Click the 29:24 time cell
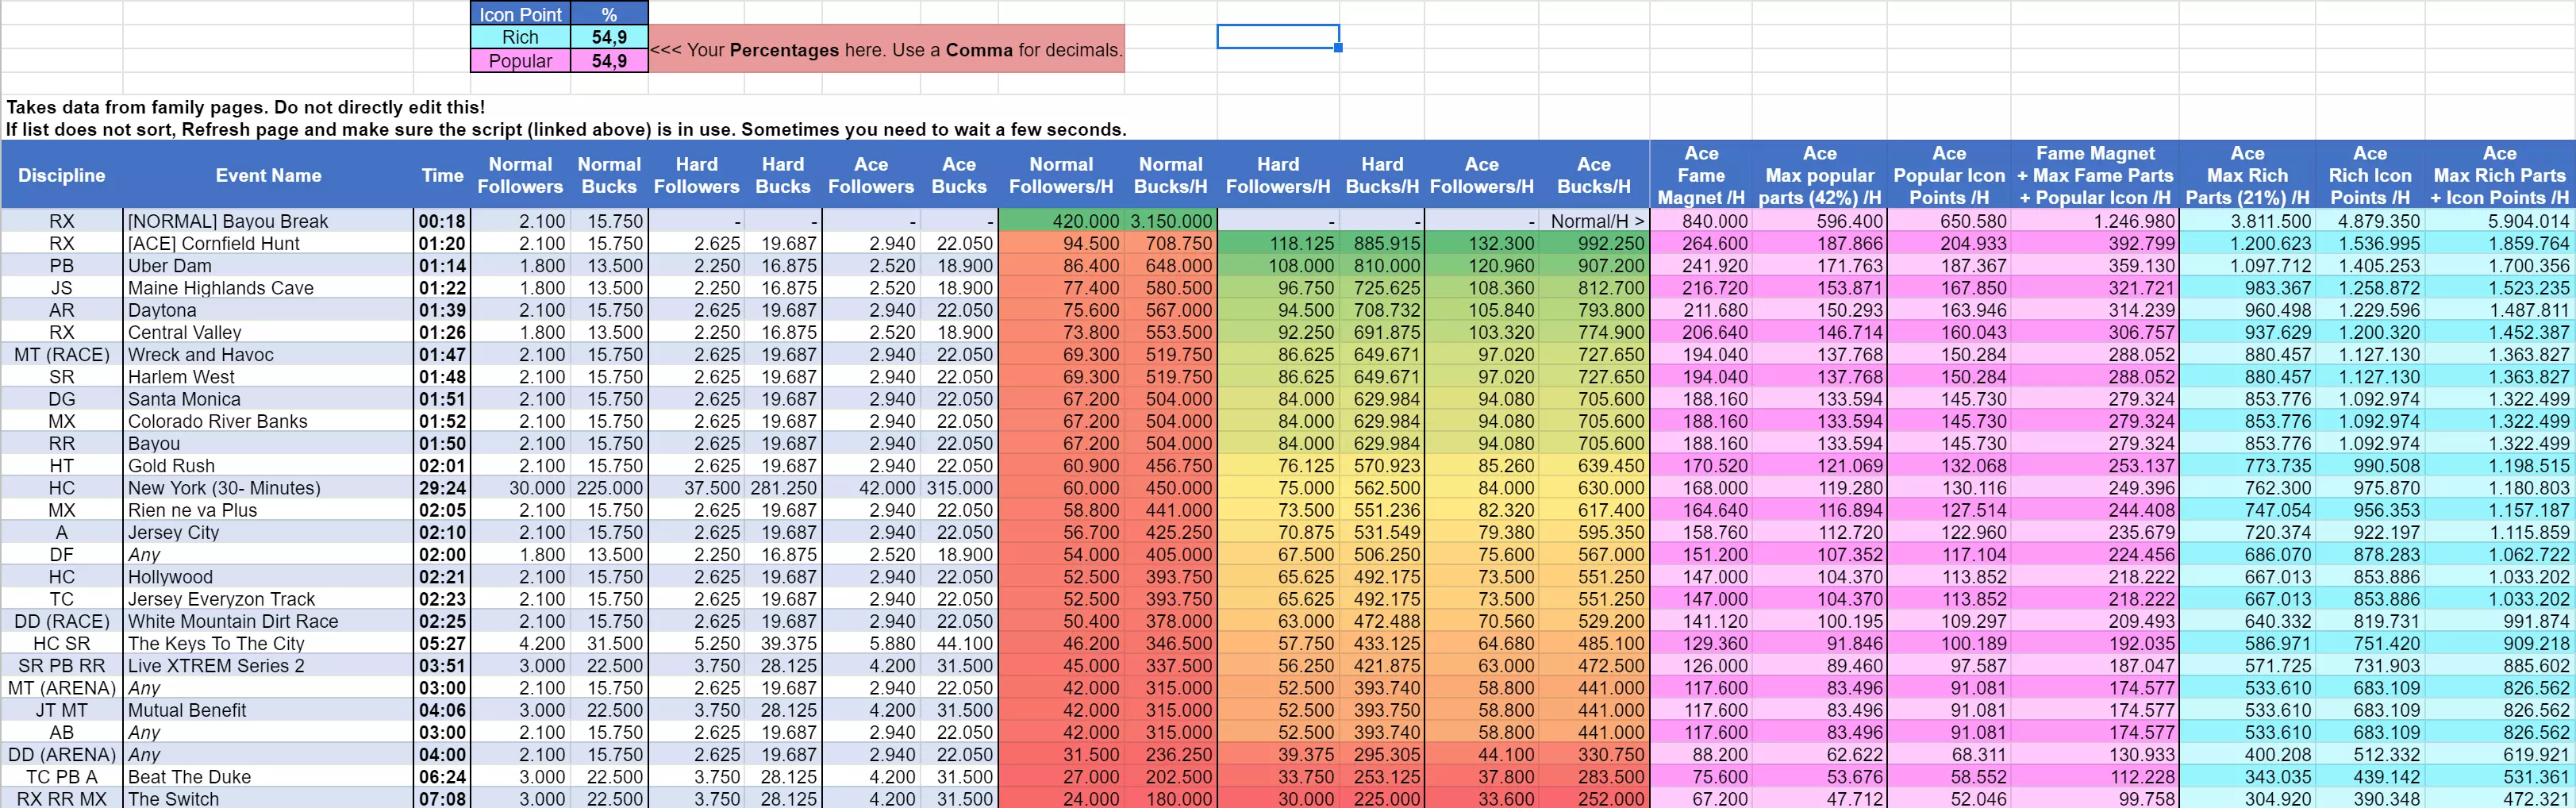This screenshot has height=808, width=2576. [442, 488]
